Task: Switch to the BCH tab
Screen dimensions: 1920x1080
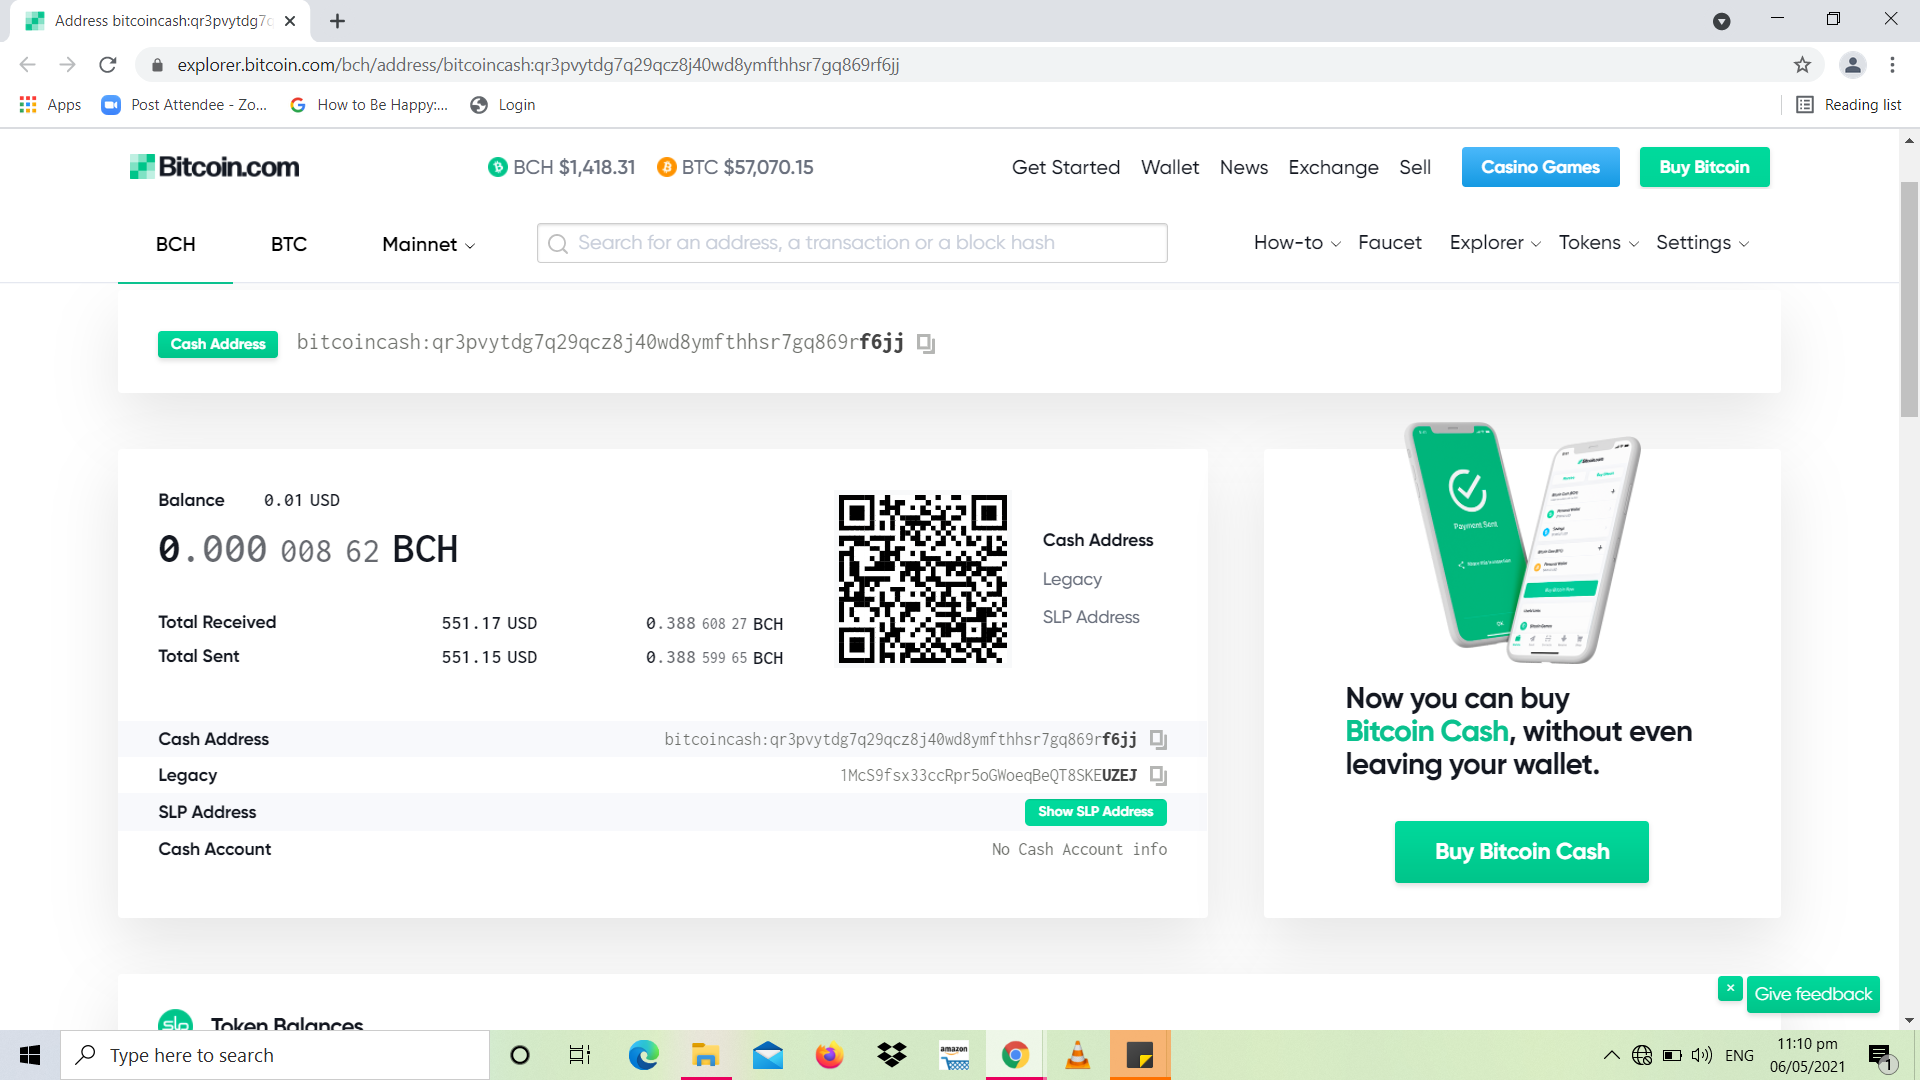Action: (175, 245)
